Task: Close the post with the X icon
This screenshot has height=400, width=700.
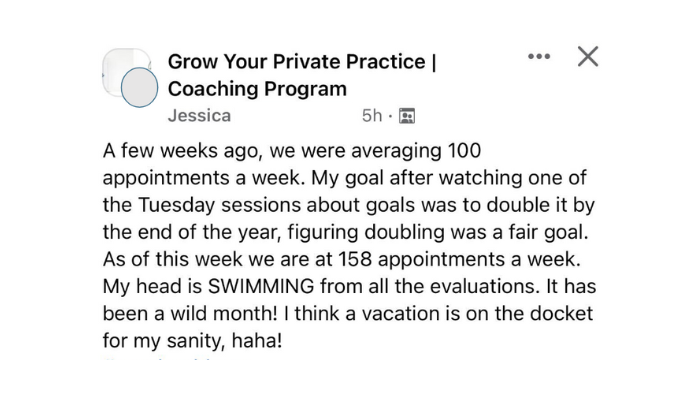Action: point(588,57)
